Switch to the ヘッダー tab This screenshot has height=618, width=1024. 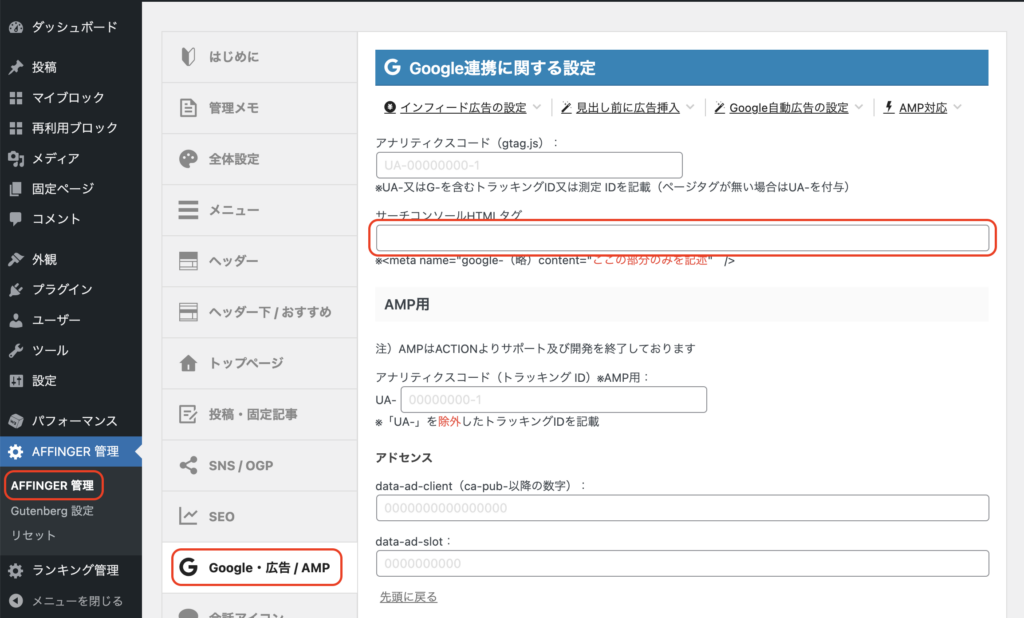click(259, 261)
